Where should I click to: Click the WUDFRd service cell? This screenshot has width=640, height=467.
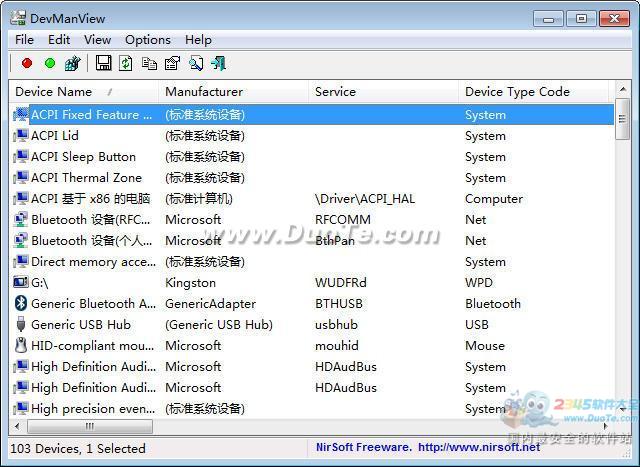click(x=341, y=282)
